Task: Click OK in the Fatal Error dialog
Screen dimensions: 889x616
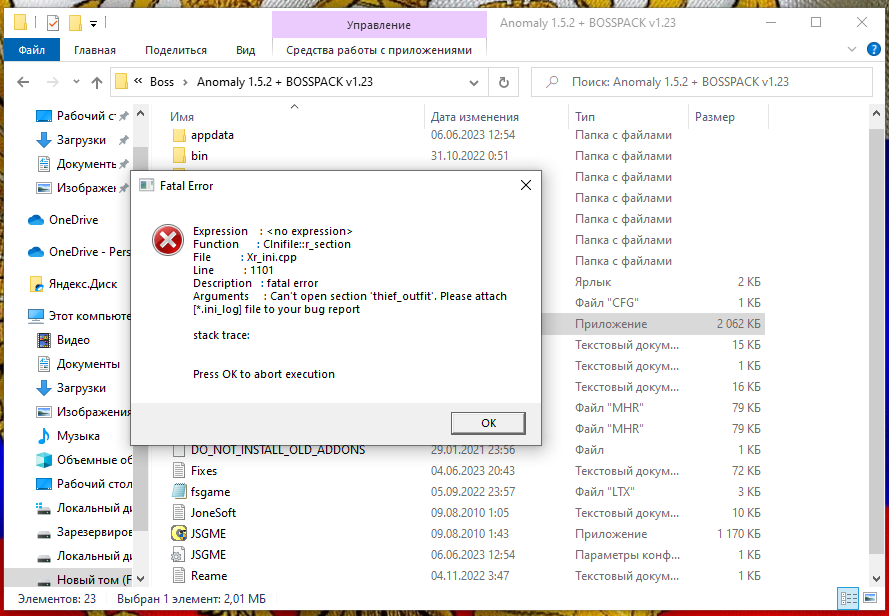Action: click(x=488, y=423)
